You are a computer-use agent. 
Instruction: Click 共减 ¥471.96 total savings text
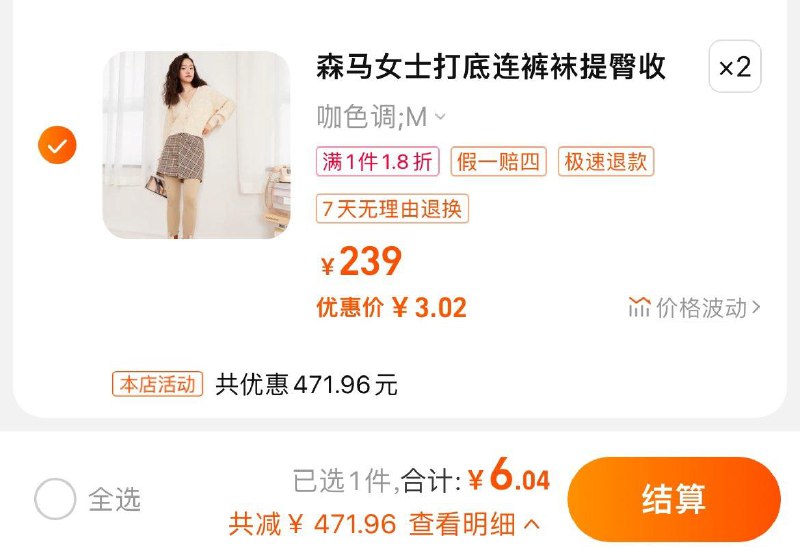tap(312, 524)
